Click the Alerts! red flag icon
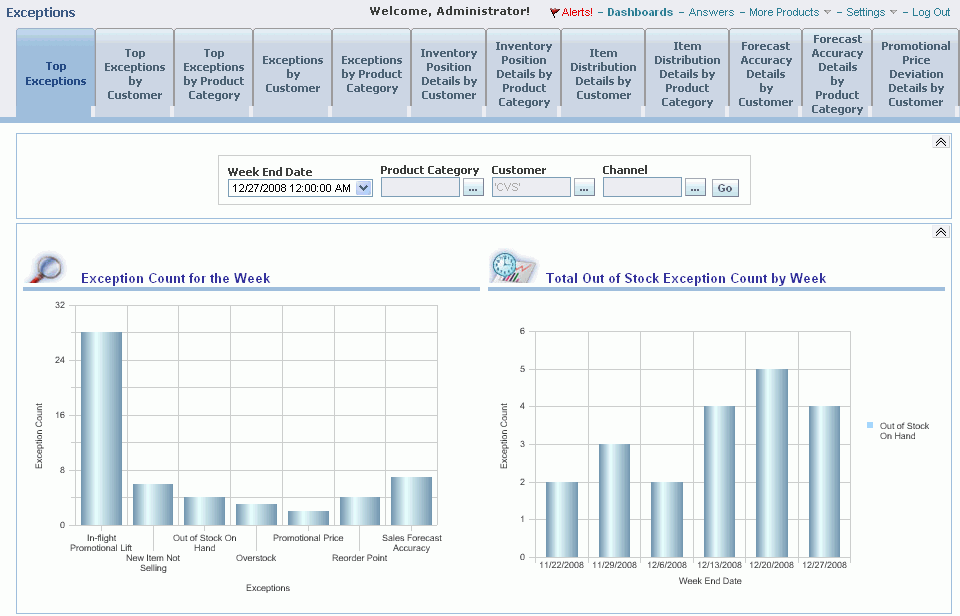The width and height of the screenshot is (960, 616). coord(554,12)
